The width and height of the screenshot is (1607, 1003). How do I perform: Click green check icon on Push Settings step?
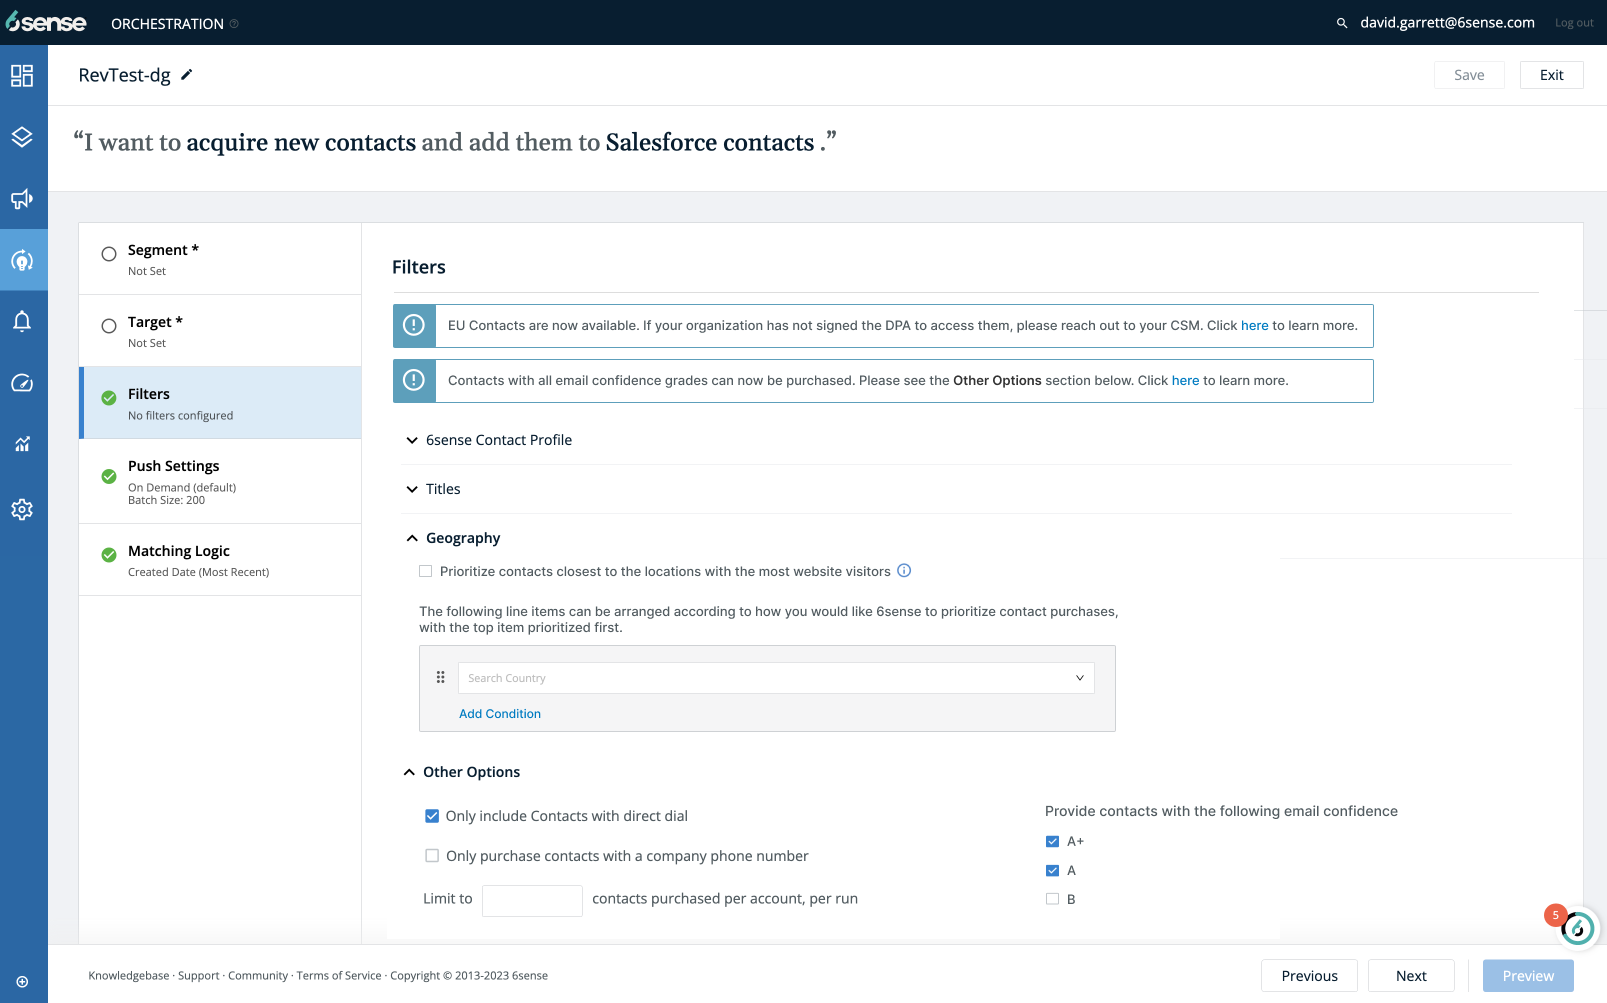(109, 477)
